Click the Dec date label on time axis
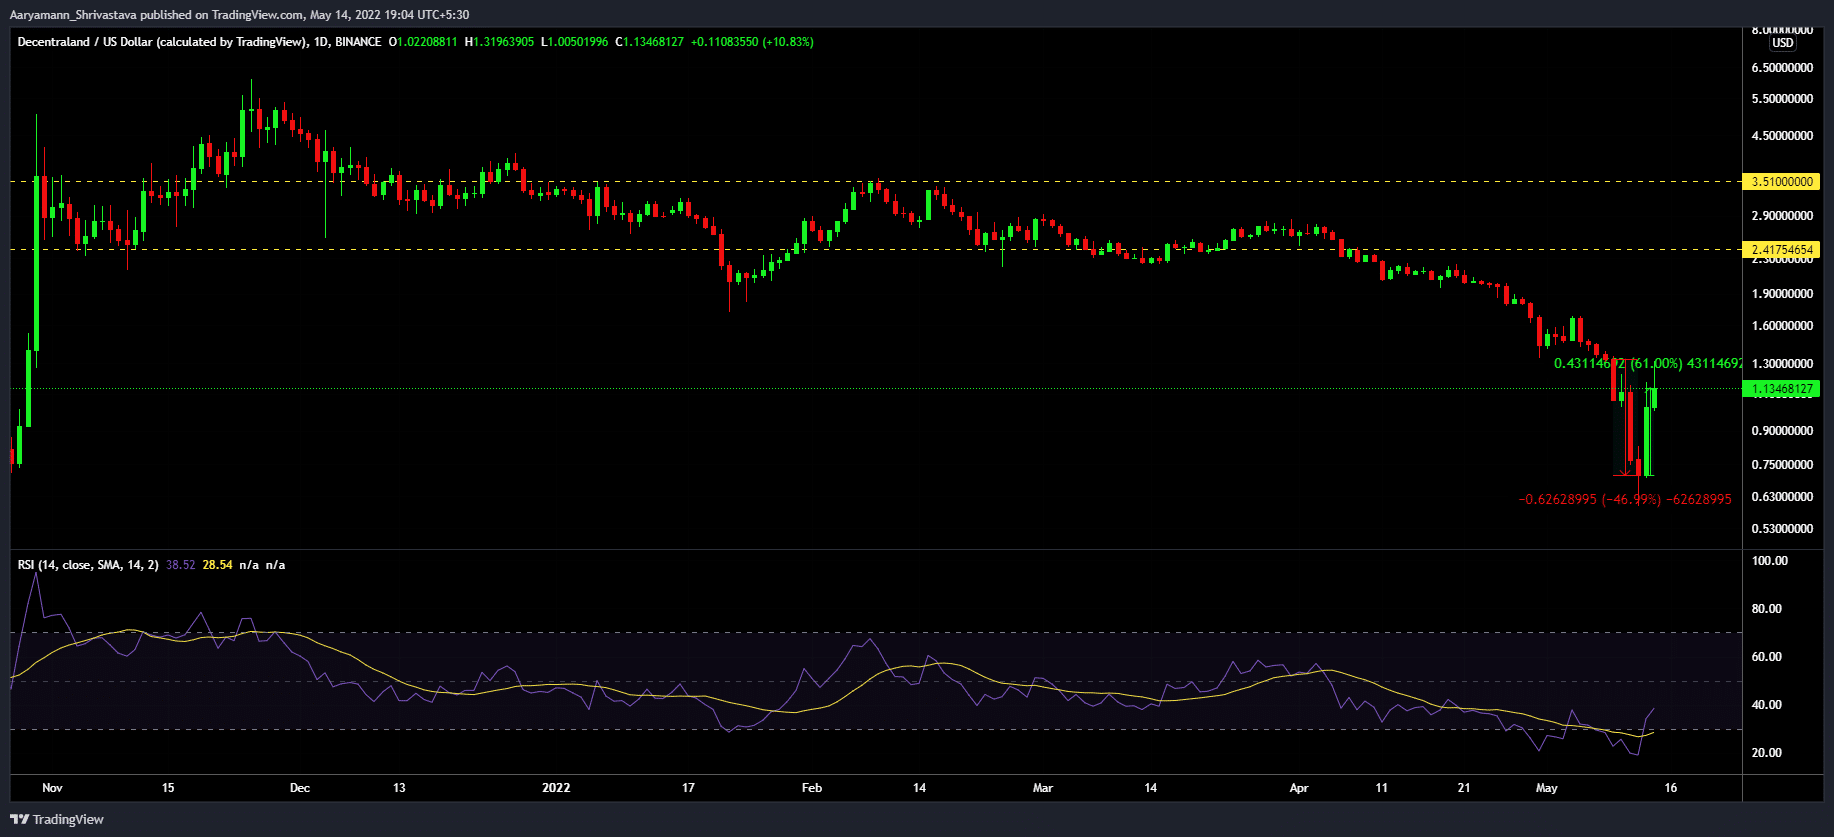This screenshot has height=837, width=1834. click(x=299, y=788)
